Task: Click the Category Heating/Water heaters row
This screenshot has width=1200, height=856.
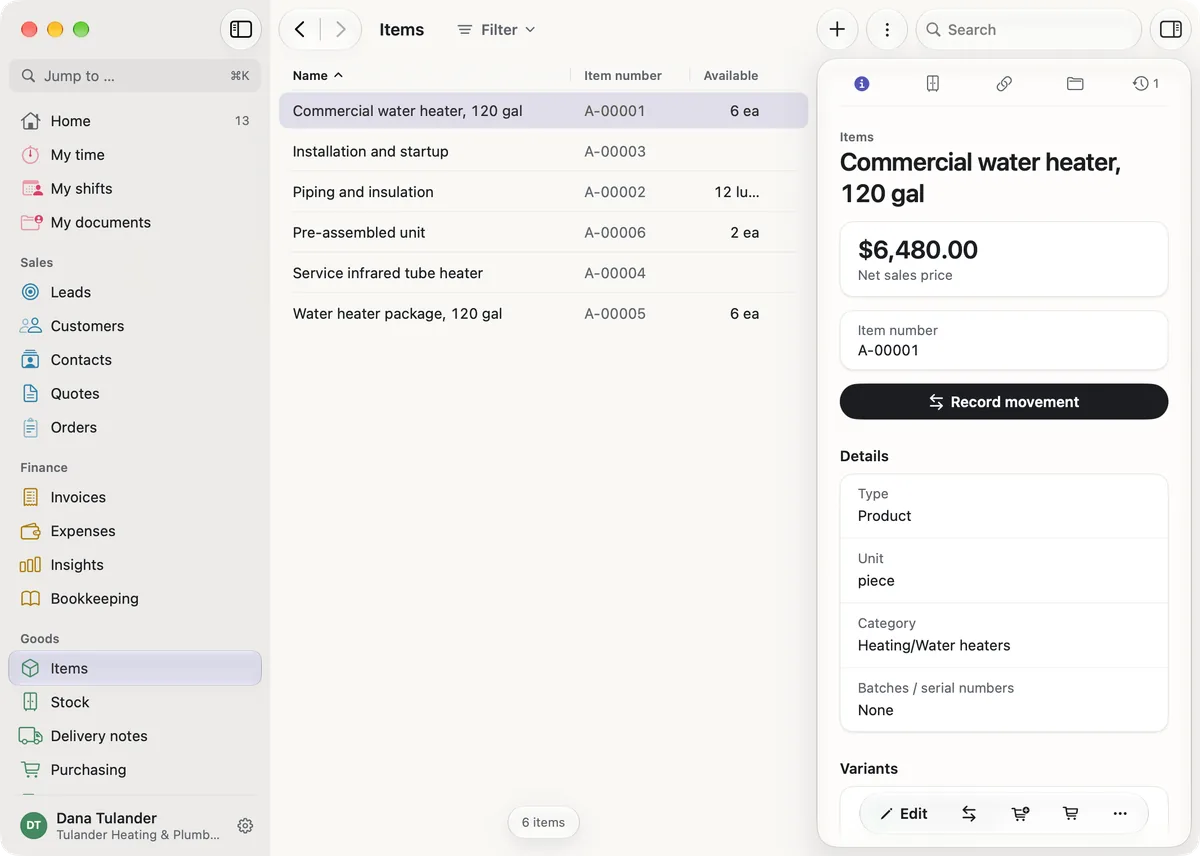Action: [x=1004, y=635]
